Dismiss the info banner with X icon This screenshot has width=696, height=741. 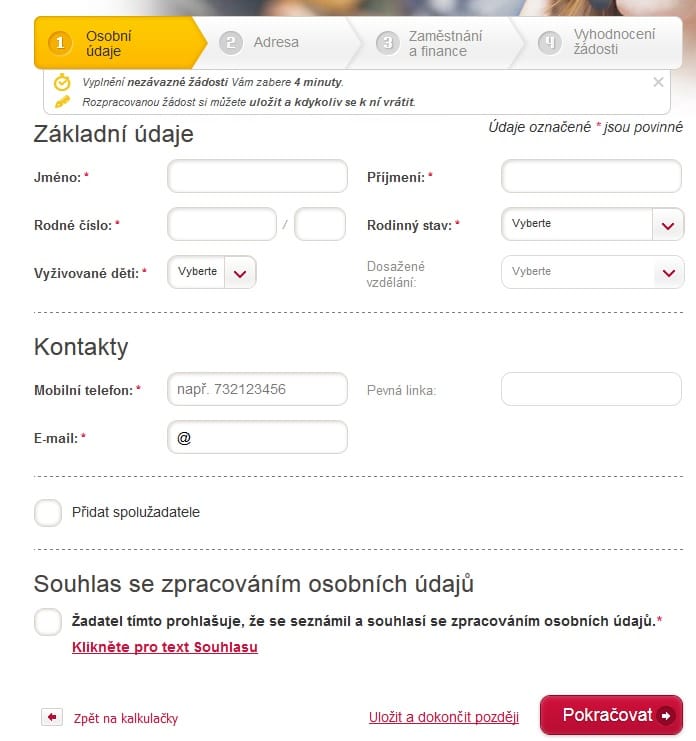[x=658, y=82]
